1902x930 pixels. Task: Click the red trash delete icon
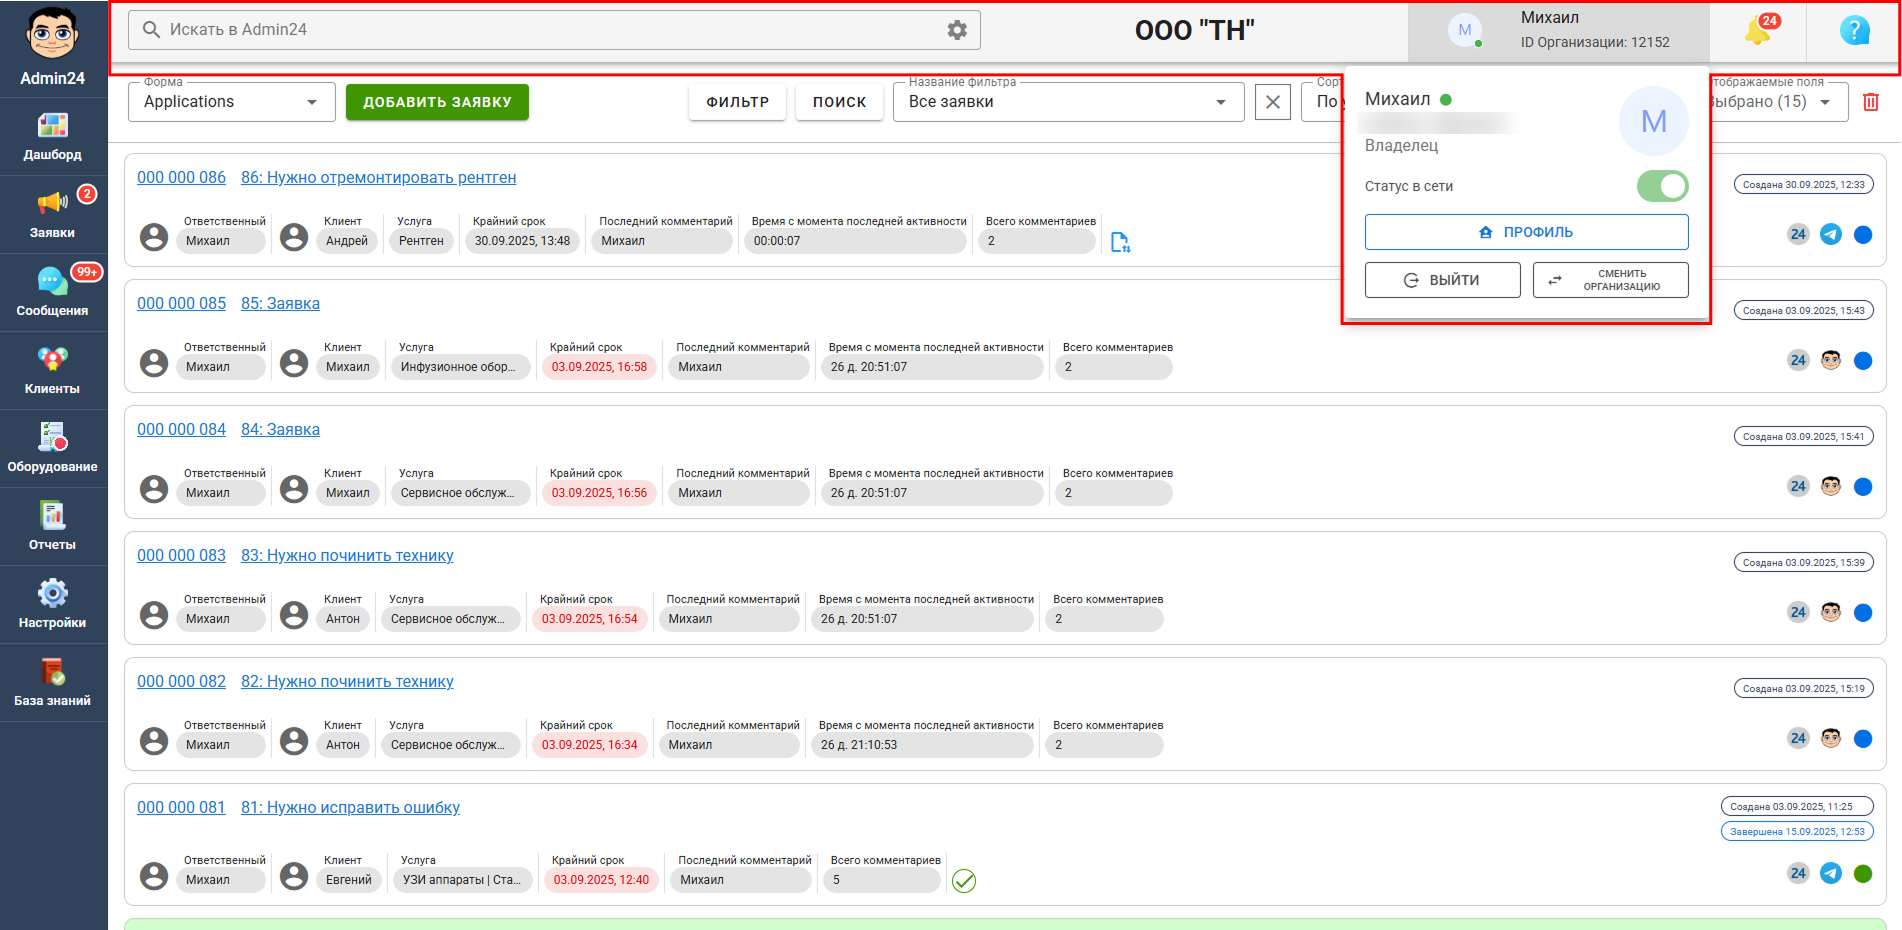click(1871, 102)
